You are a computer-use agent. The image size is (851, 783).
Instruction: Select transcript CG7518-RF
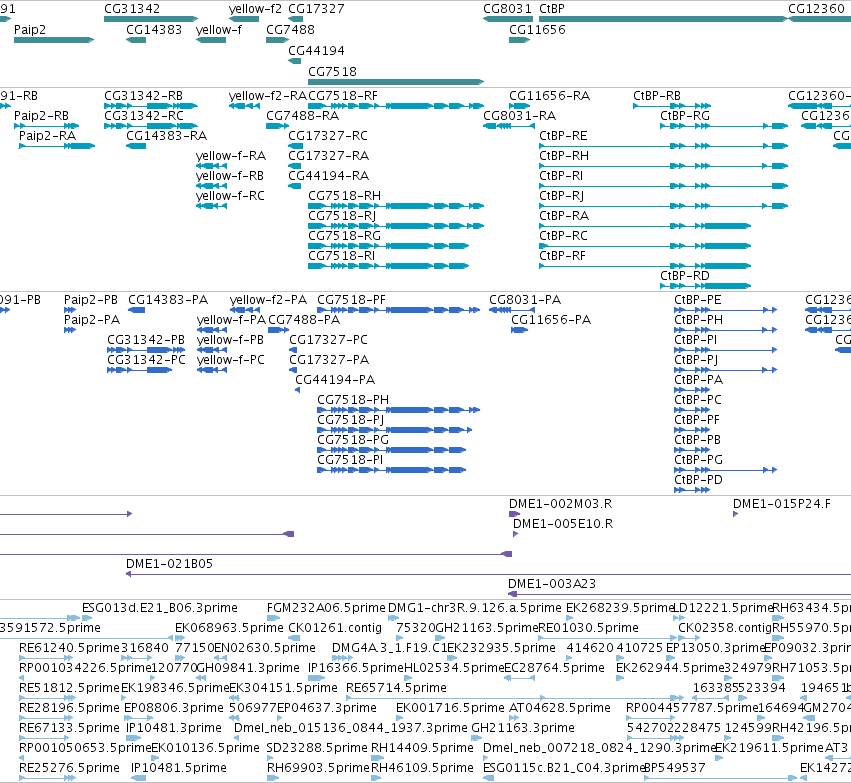click(342, 96)
